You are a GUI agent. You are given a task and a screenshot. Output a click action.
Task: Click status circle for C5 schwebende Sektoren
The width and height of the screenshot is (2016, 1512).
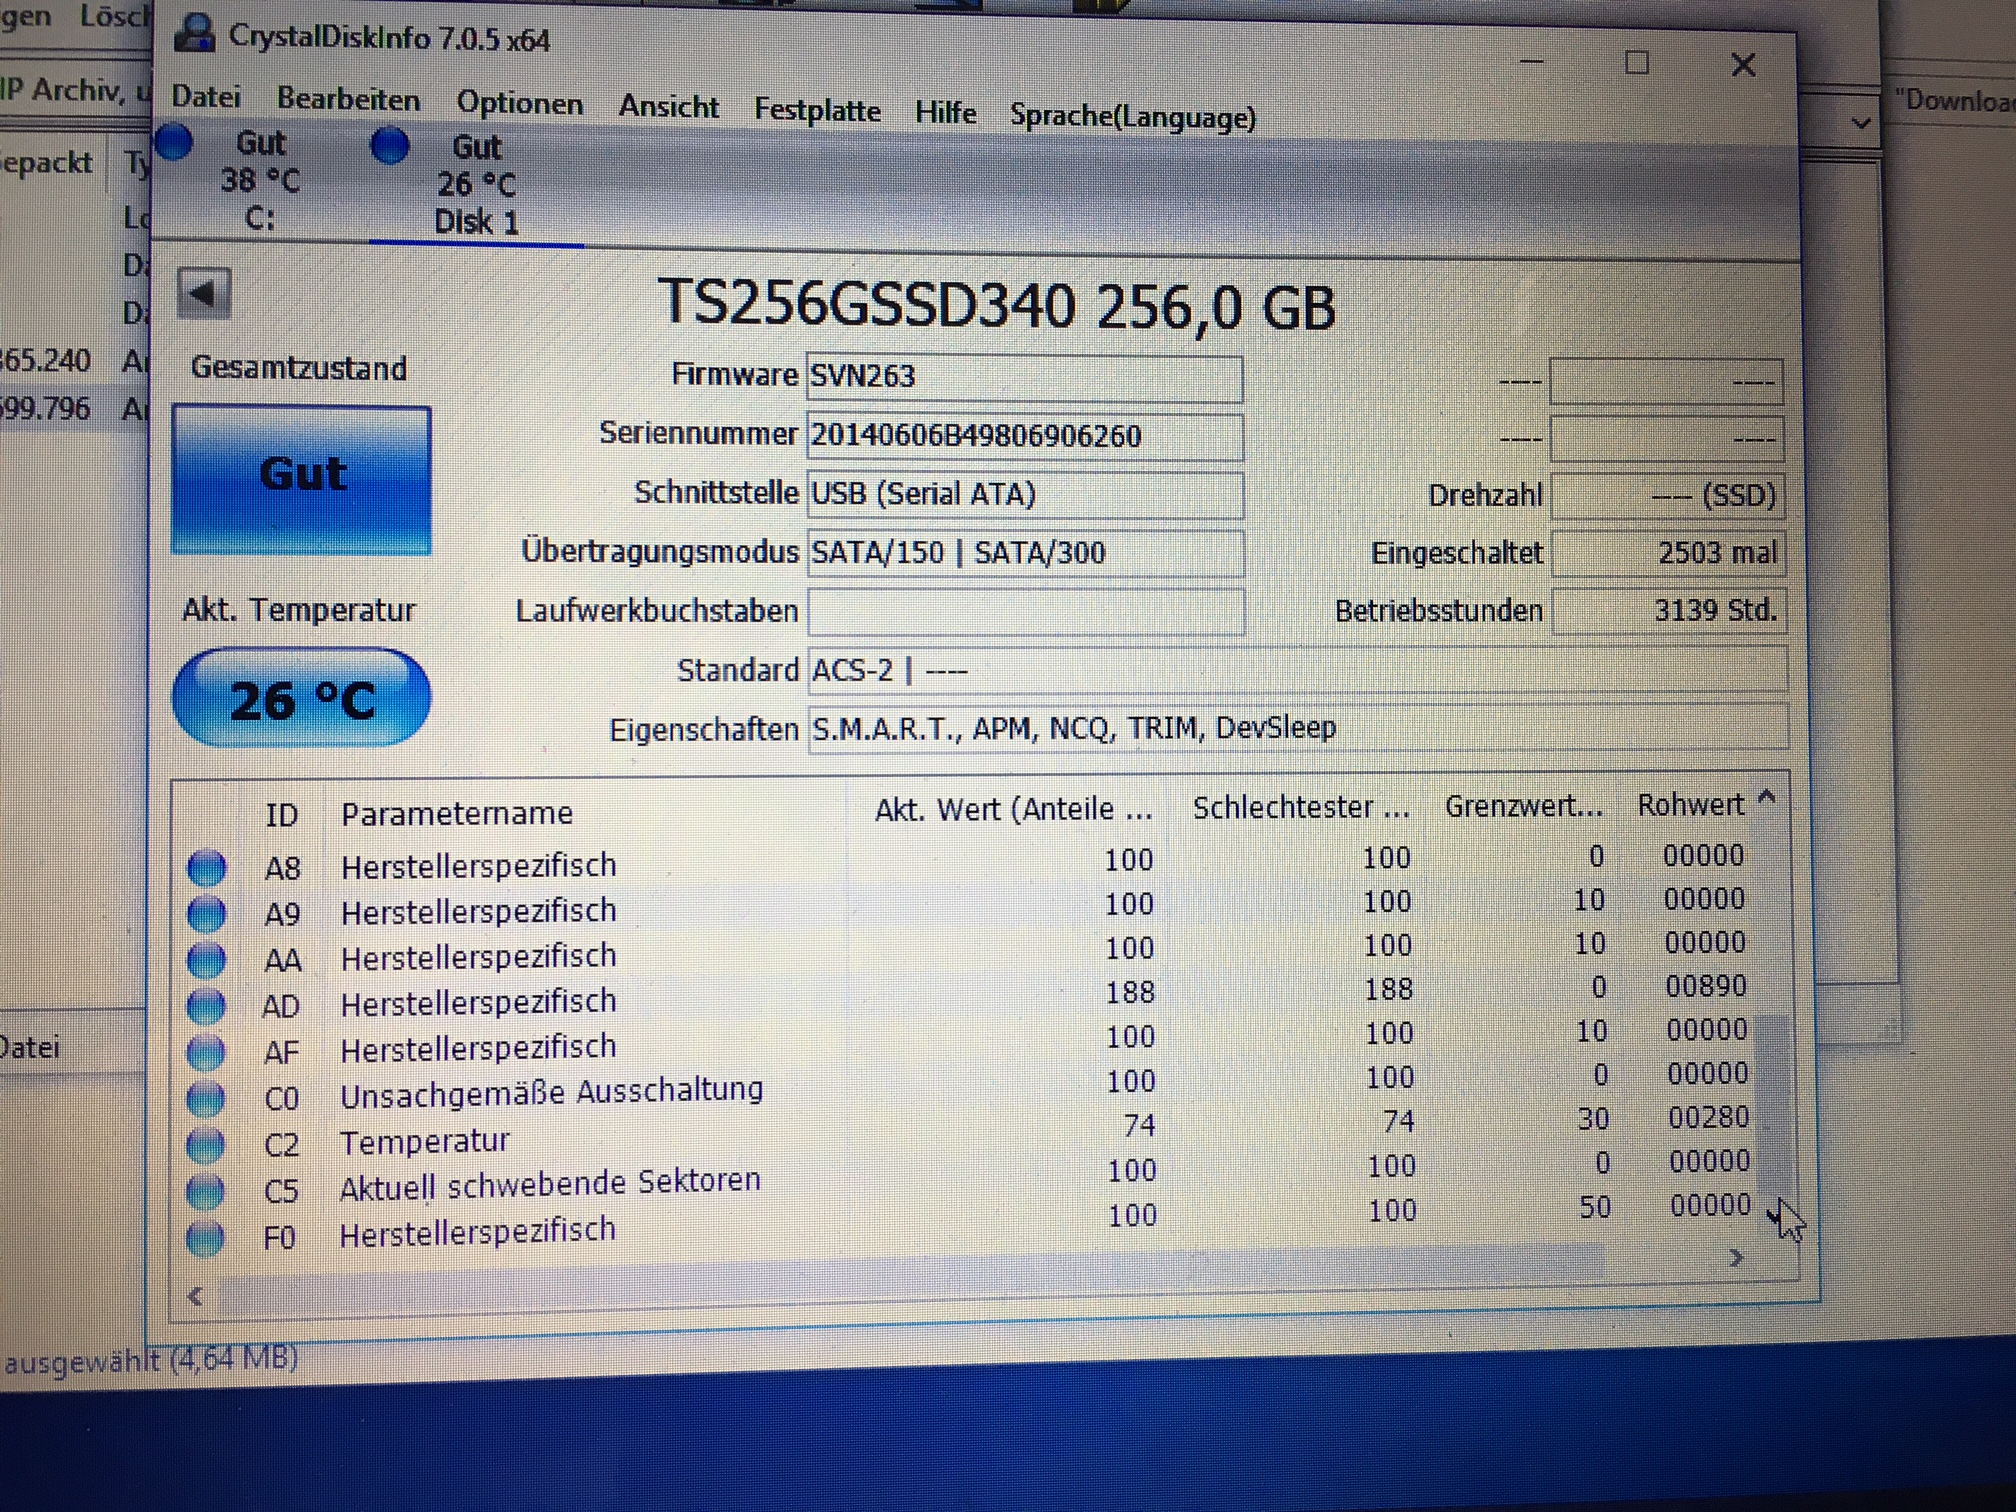(x=206, y=1190)
